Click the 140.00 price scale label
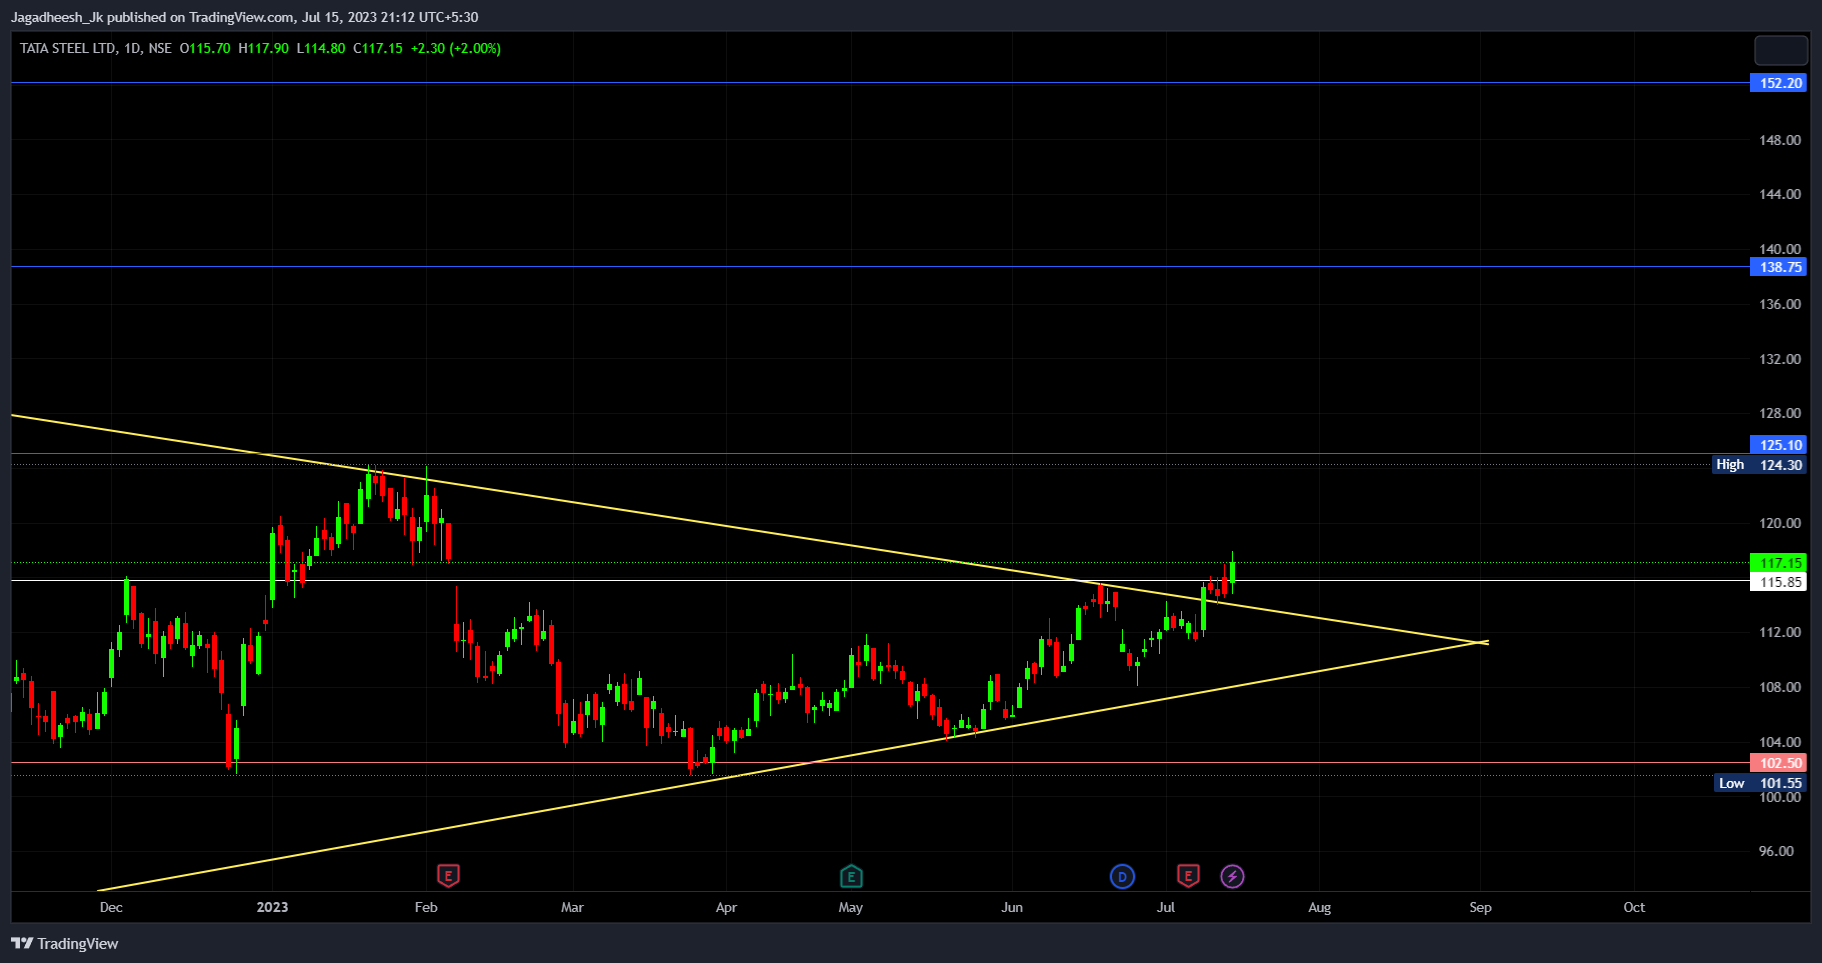The image size is (1822, 963). (1780, 249)
